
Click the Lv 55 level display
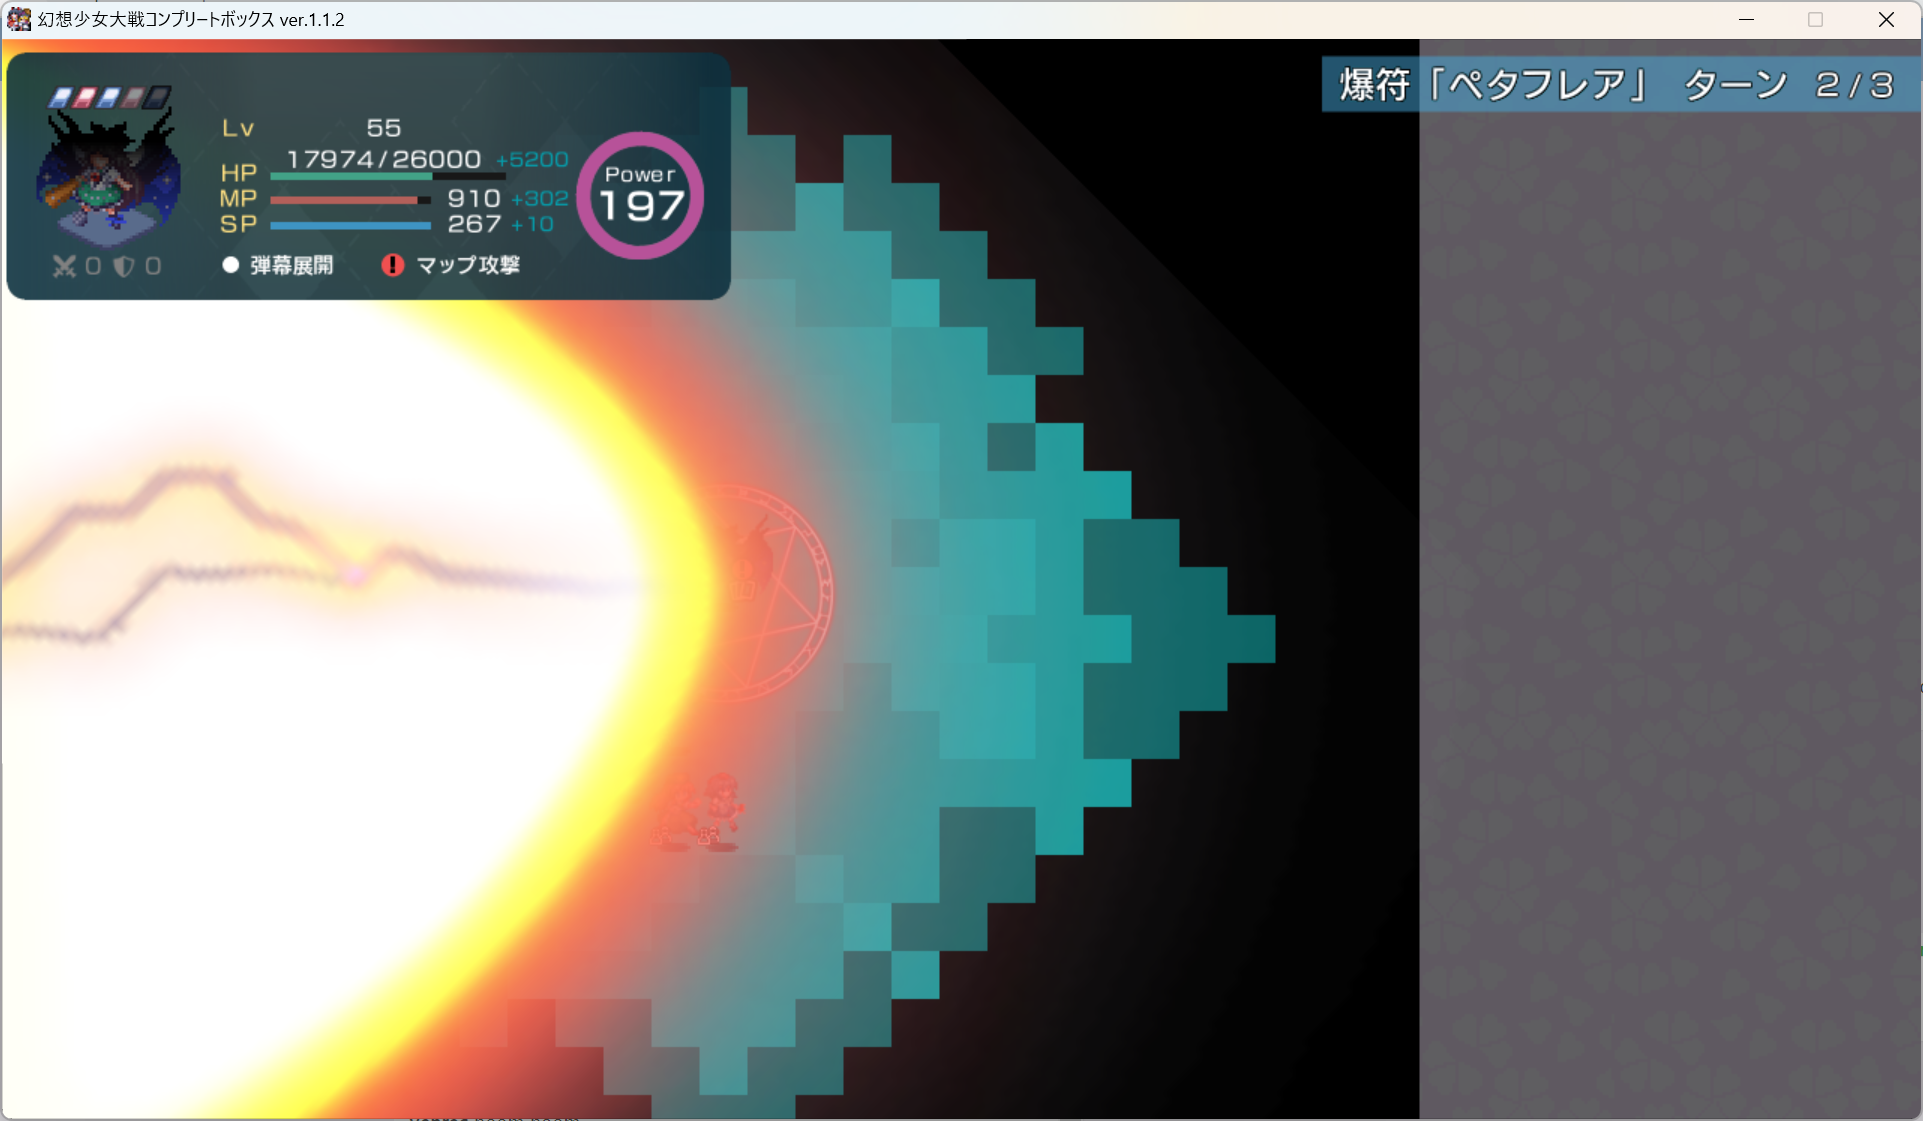pos(312,128)
